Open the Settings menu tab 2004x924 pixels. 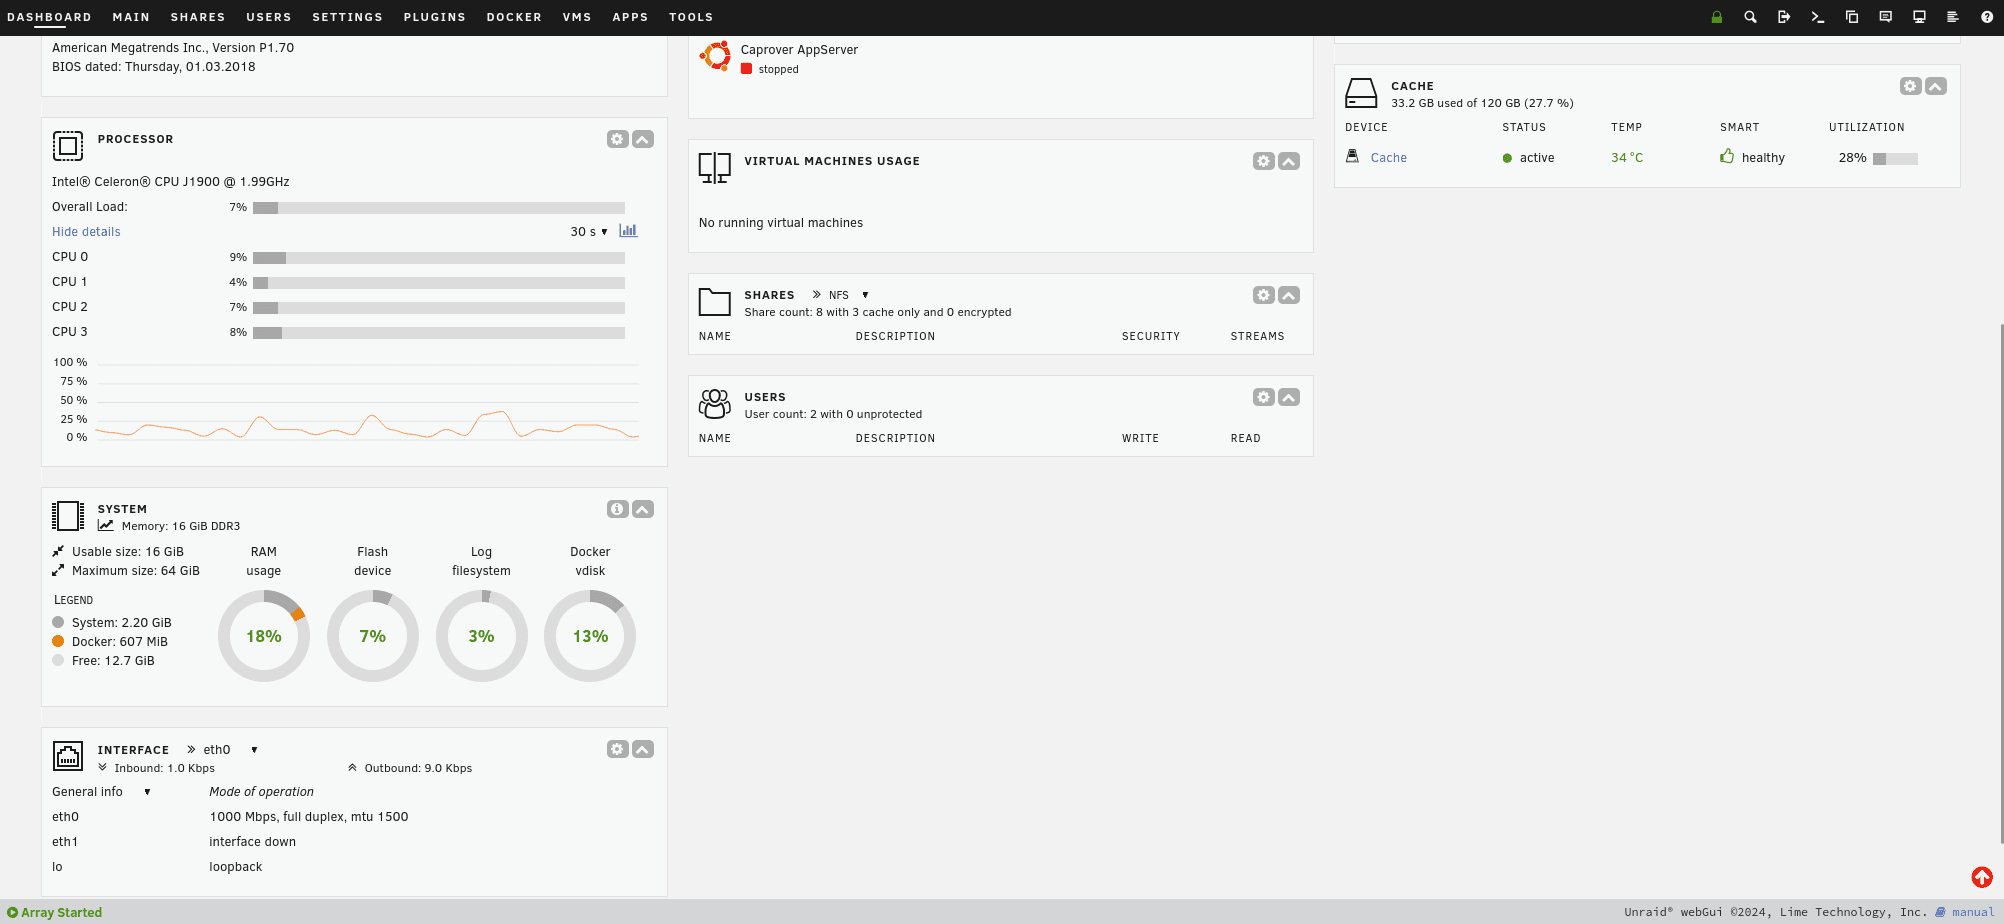tap(347, 17)
